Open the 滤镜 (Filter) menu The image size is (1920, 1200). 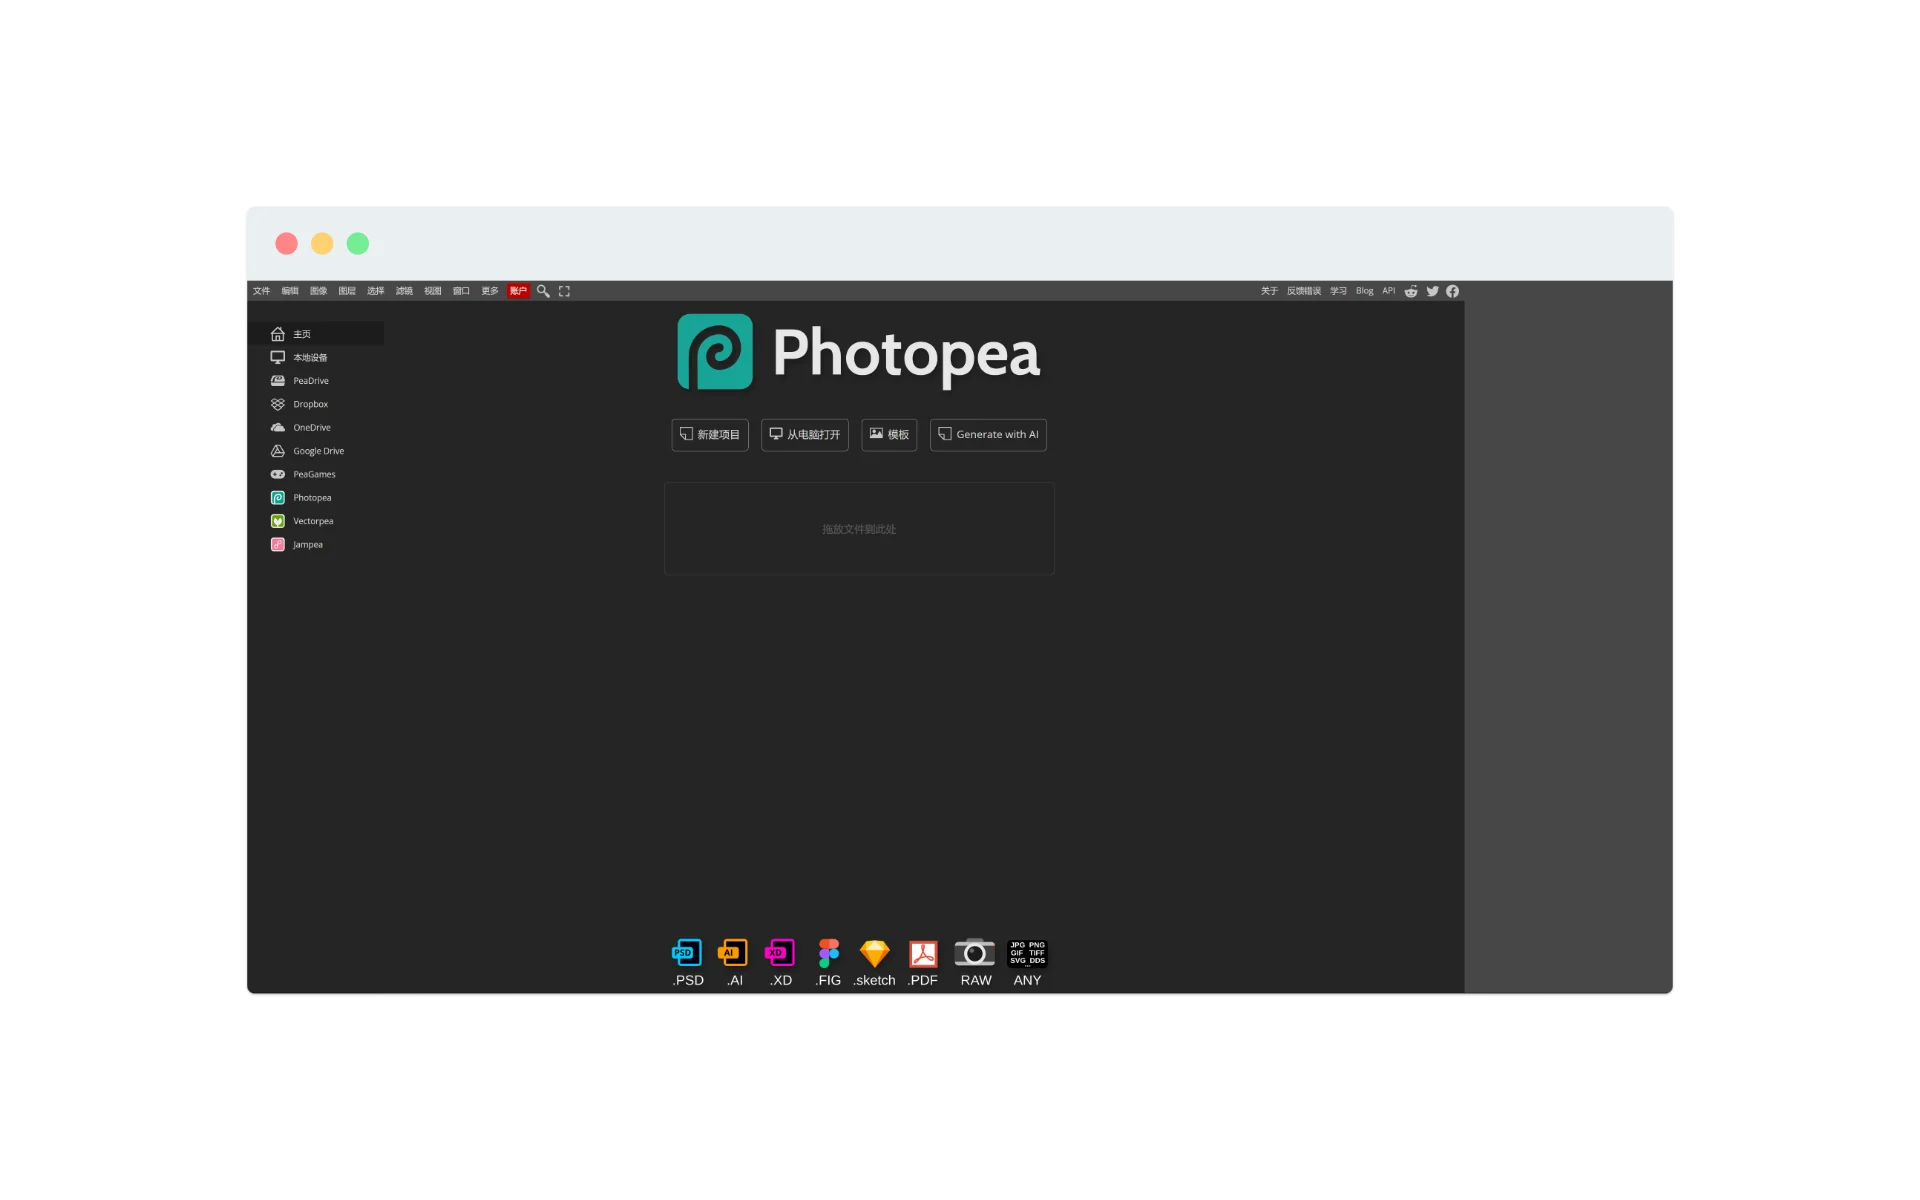point(404,291)
